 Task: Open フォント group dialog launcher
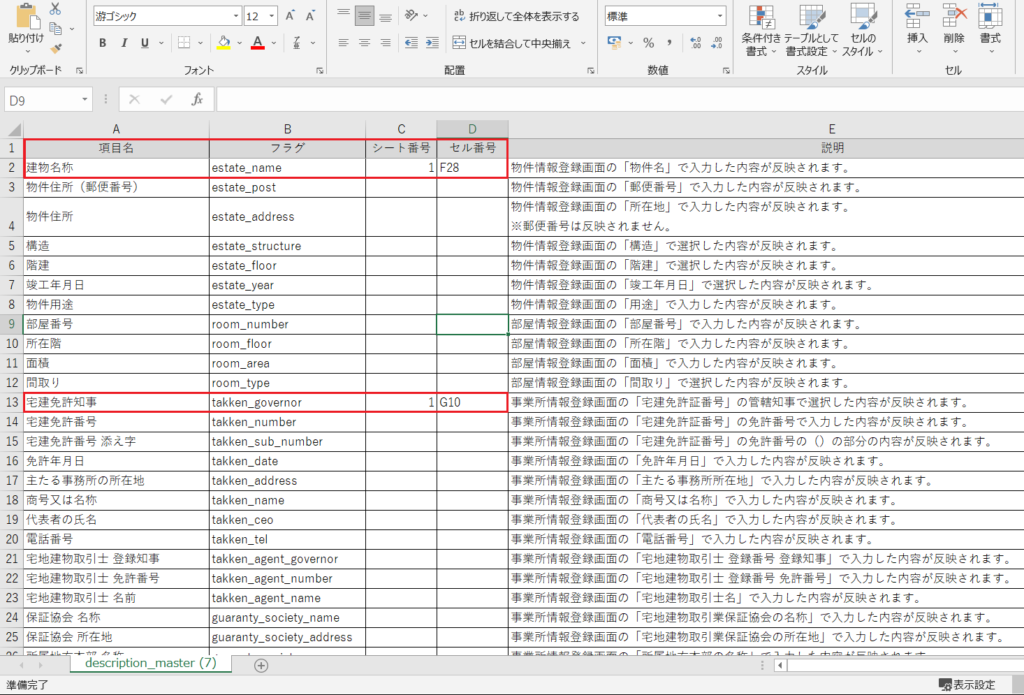[x=320, y=71]
